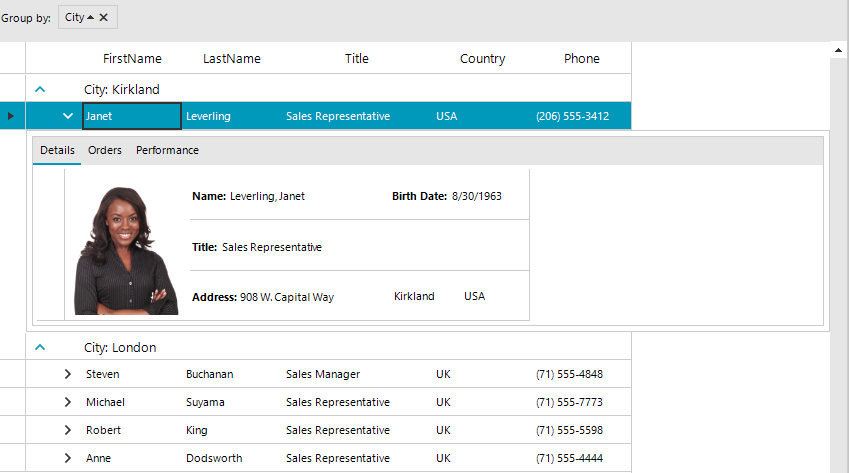Screen dimensions: 849x473
Task: Switch to the Details tab
Action: pos(57,150)
